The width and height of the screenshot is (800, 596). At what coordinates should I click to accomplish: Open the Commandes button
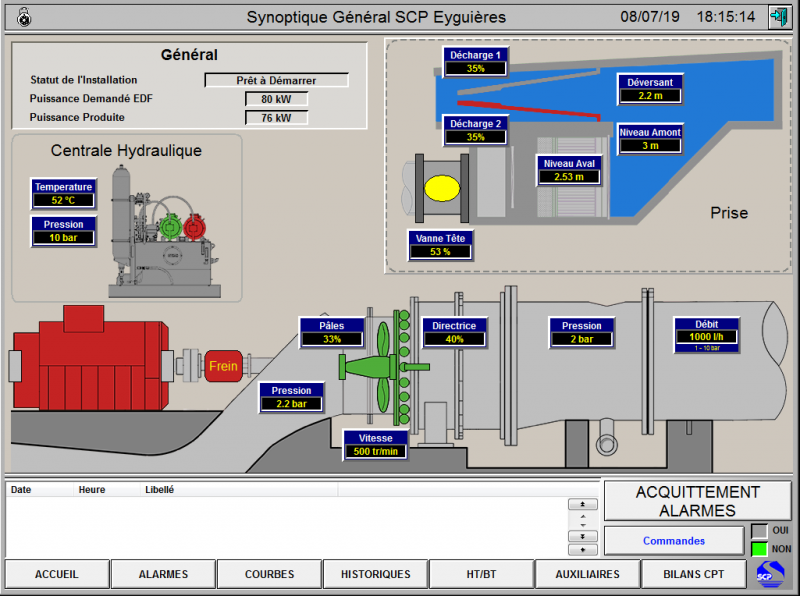[674, 541]
